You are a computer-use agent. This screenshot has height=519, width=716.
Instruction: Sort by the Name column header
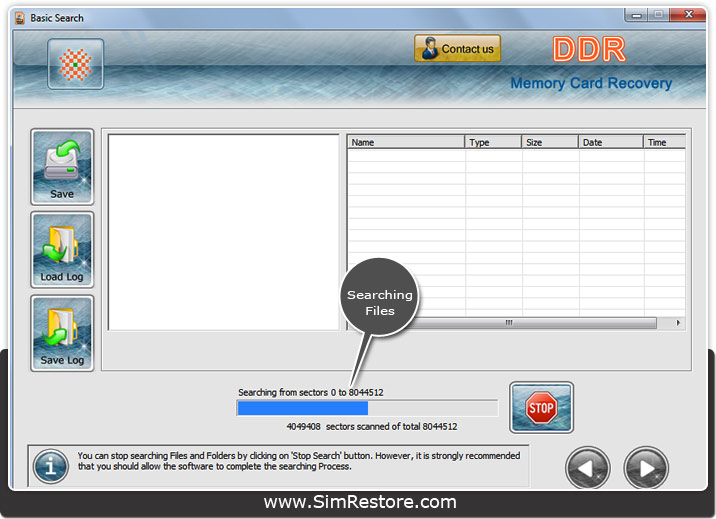[405, 142]
